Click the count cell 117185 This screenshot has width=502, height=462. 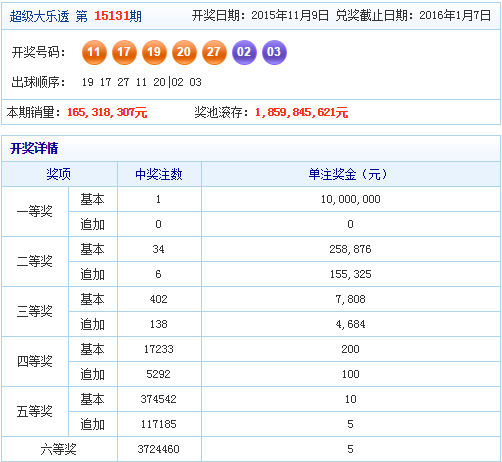(x=158, y=424)
